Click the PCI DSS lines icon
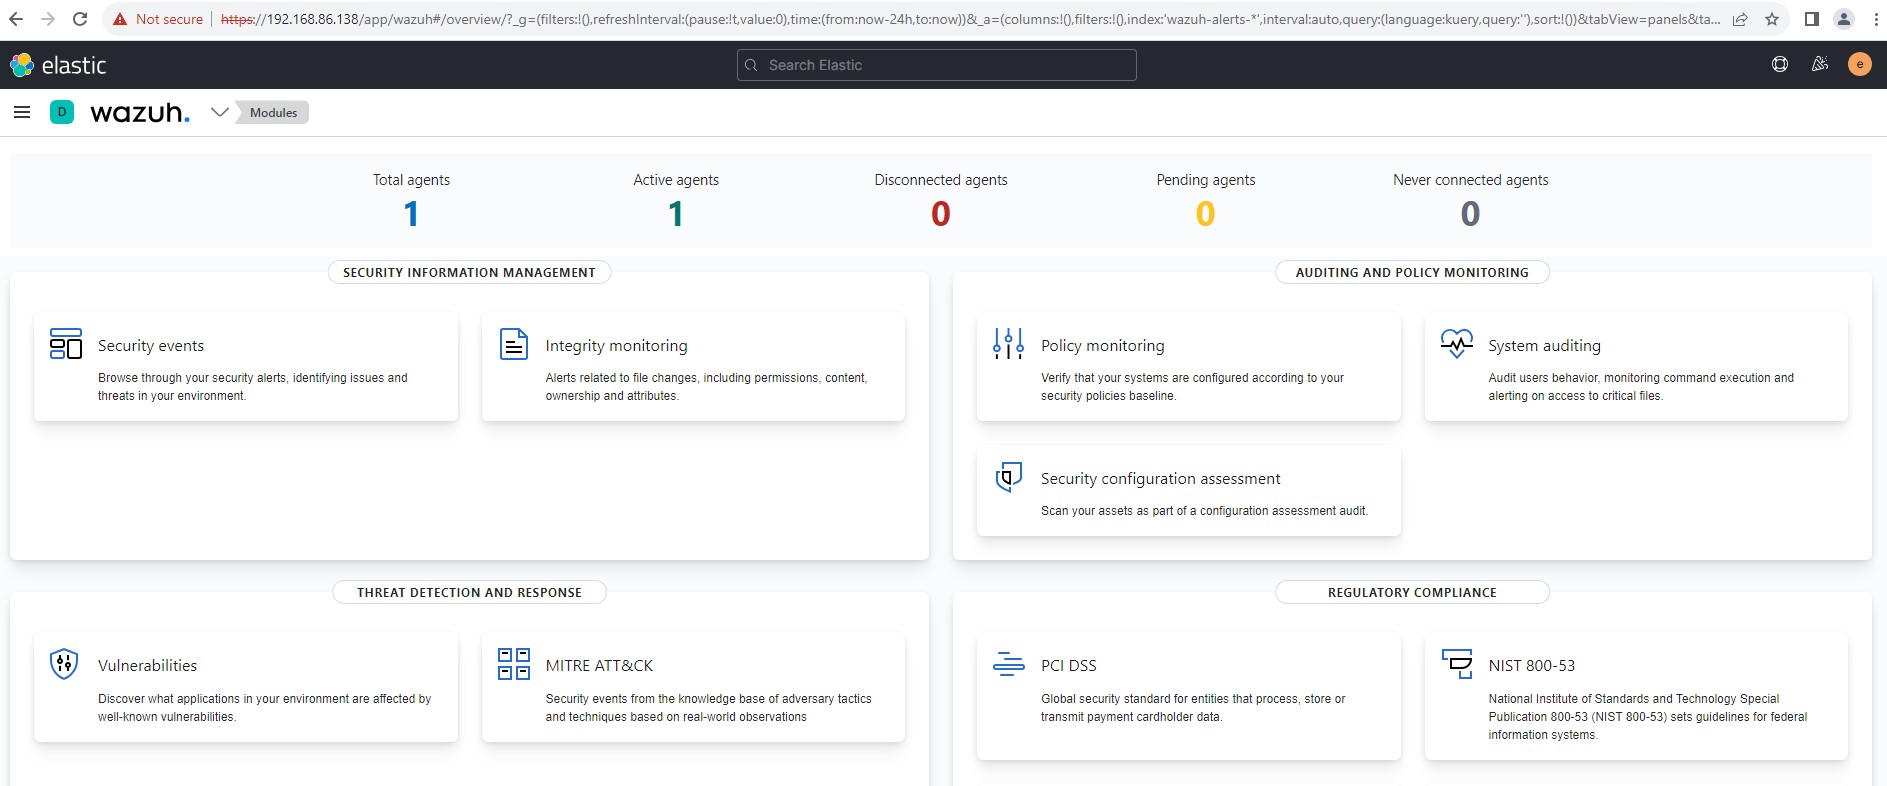 point(1008,663)
